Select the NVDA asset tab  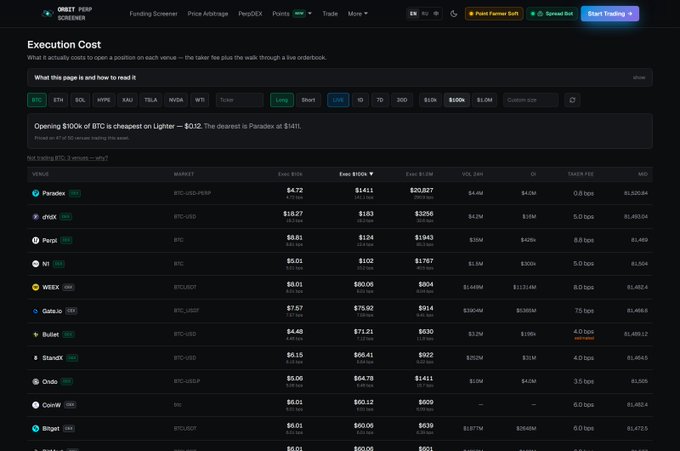(x=176, y=100)
